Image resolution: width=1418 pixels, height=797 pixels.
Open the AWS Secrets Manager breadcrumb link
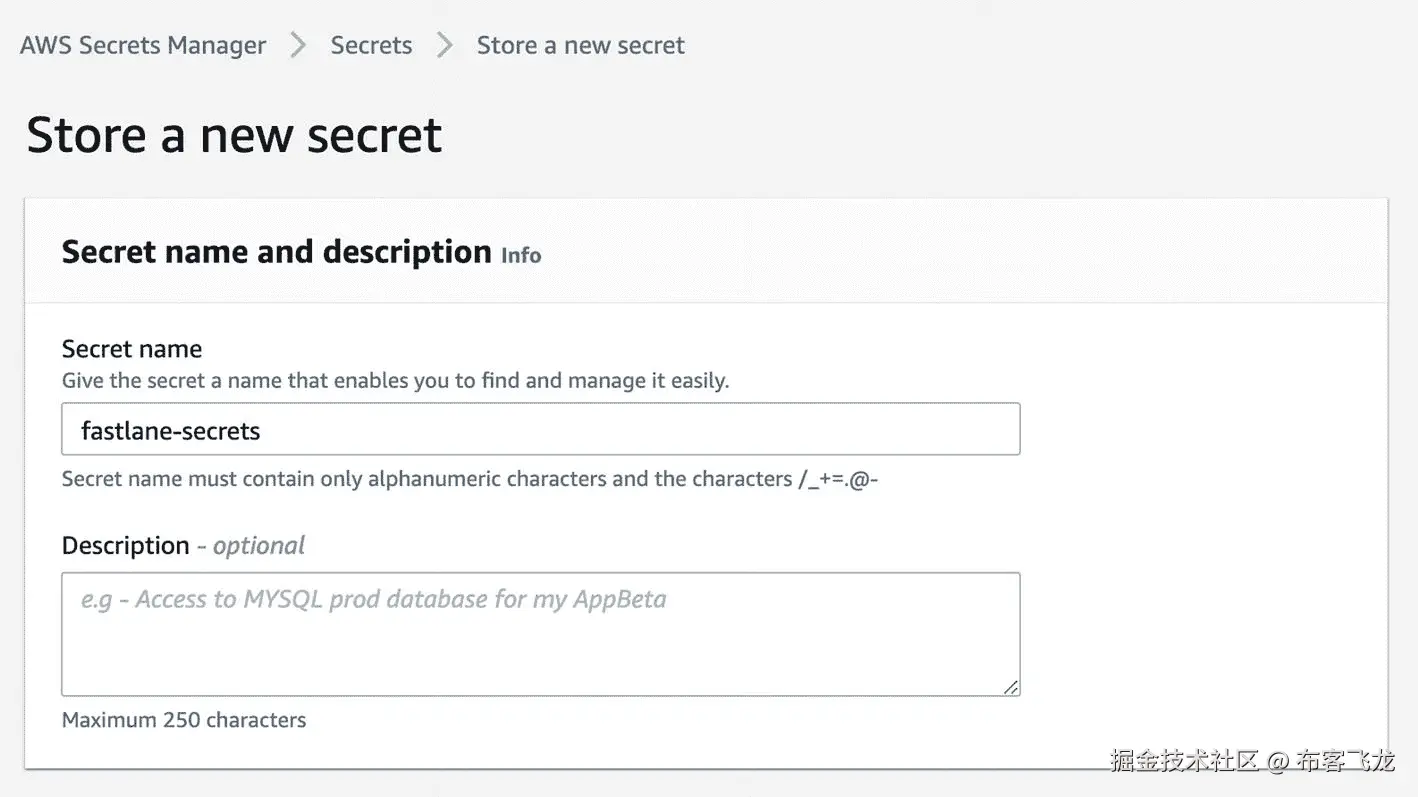point(143,46)
